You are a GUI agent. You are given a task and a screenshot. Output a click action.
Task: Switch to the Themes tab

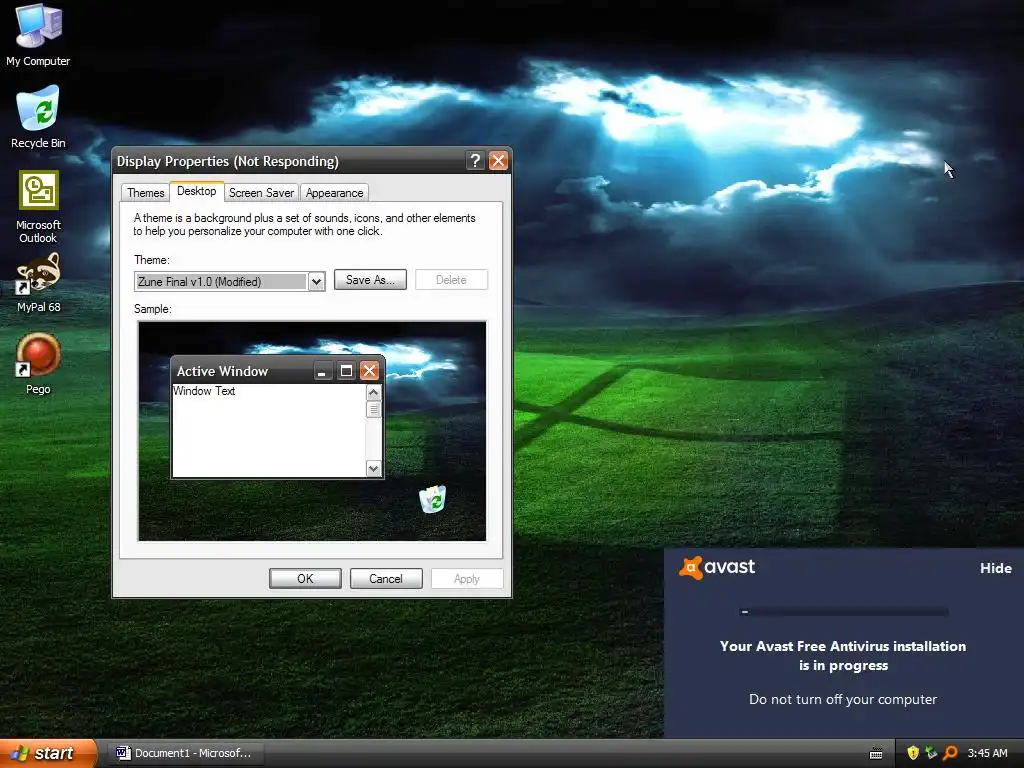point(146,193)
